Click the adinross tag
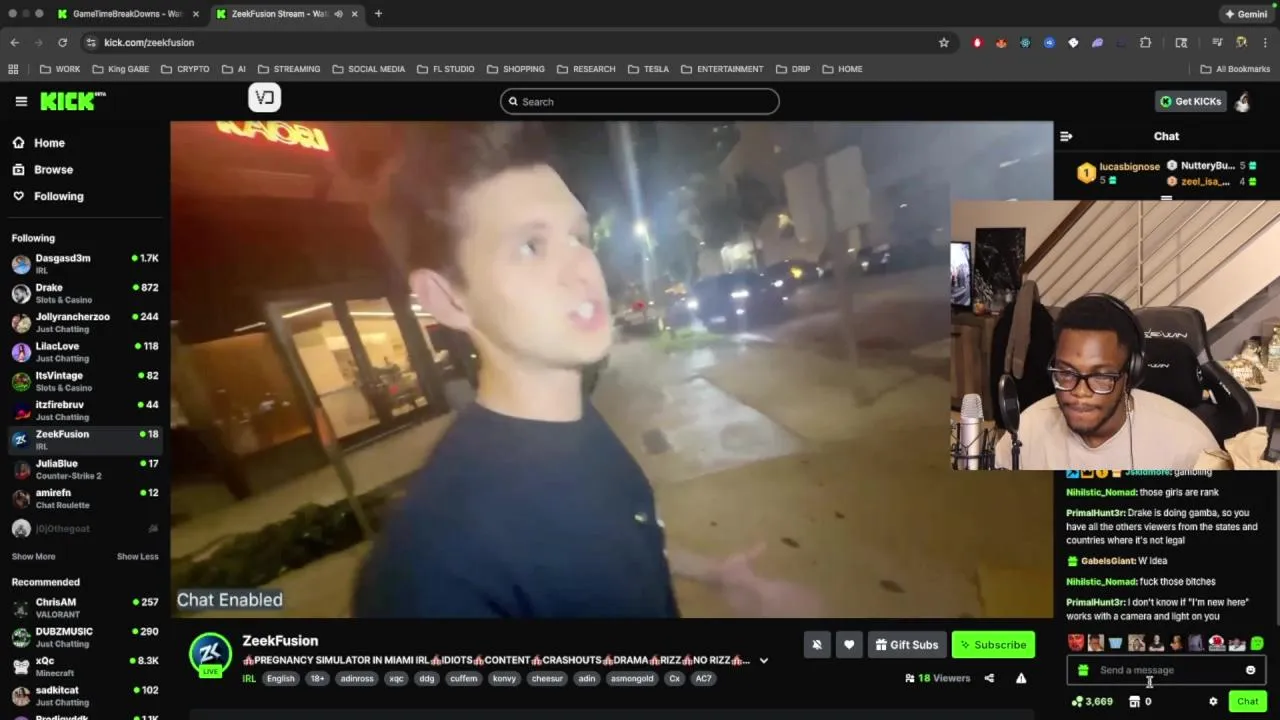 click(x=357, y=678)
